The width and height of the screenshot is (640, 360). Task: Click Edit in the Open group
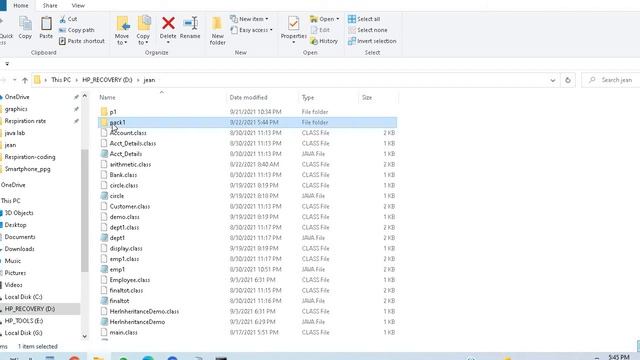[320, 30]
